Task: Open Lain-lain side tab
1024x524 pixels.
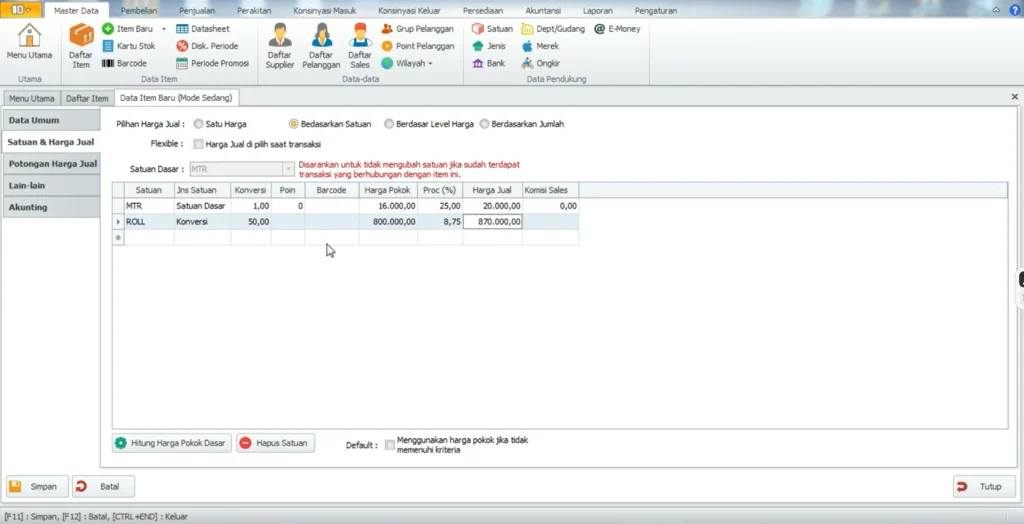Action: 51,186
